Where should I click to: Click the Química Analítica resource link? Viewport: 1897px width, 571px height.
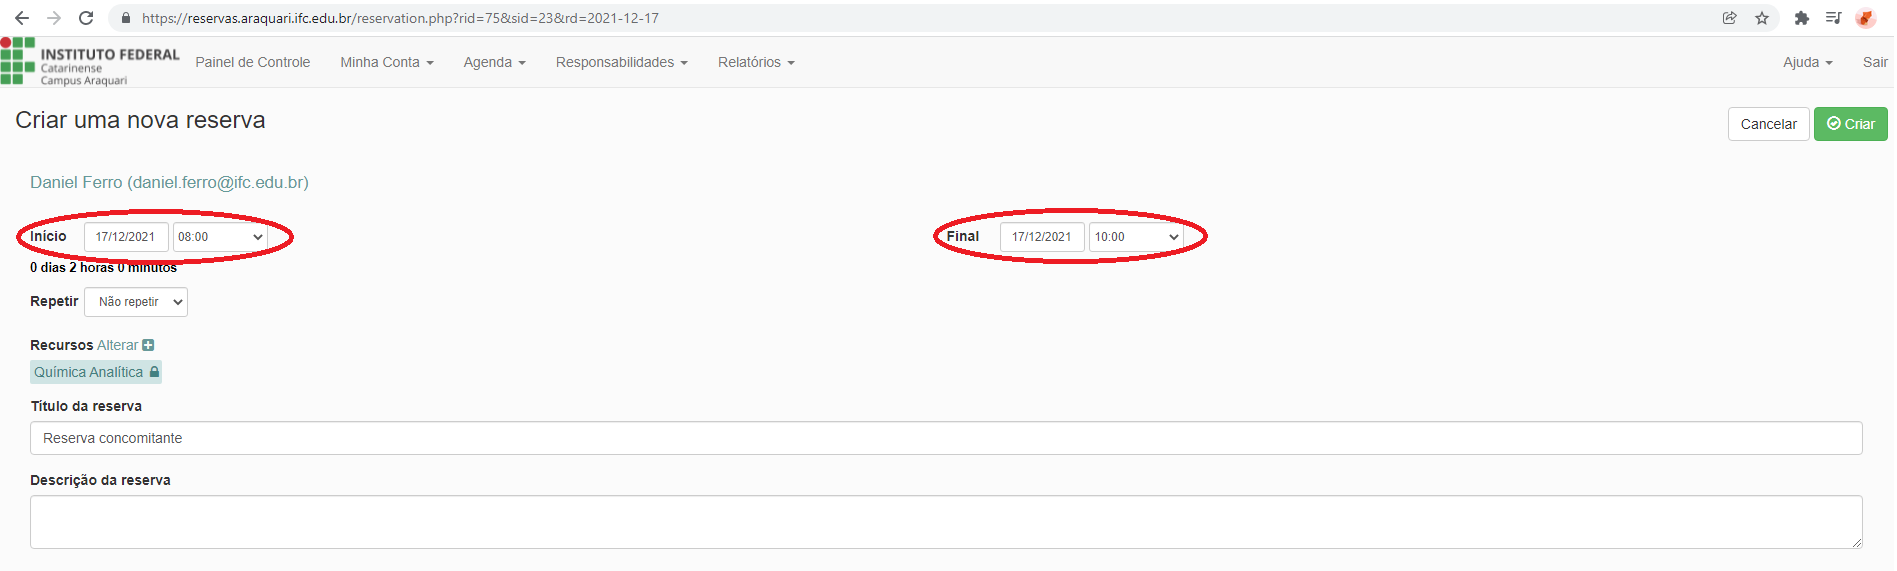click(89, 372)
